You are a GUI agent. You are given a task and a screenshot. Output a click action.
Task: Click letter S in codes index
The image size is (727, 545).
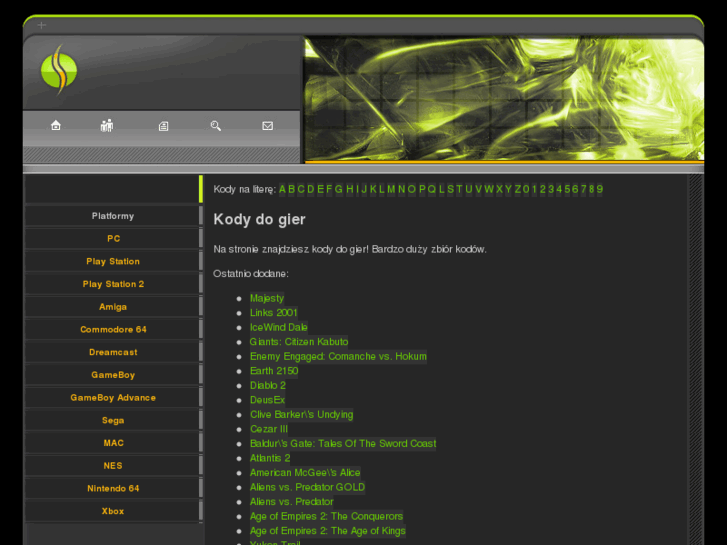[451, 189]
